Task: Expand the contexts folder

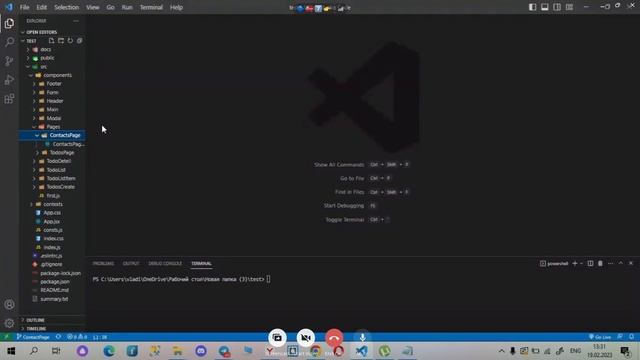Action: coord(52,204)
